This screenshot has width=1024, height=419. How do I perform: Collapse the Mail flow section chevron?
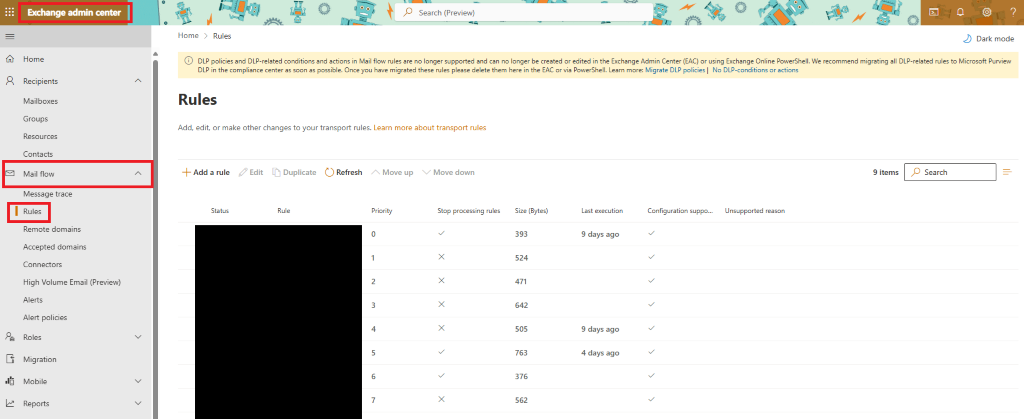138,174
